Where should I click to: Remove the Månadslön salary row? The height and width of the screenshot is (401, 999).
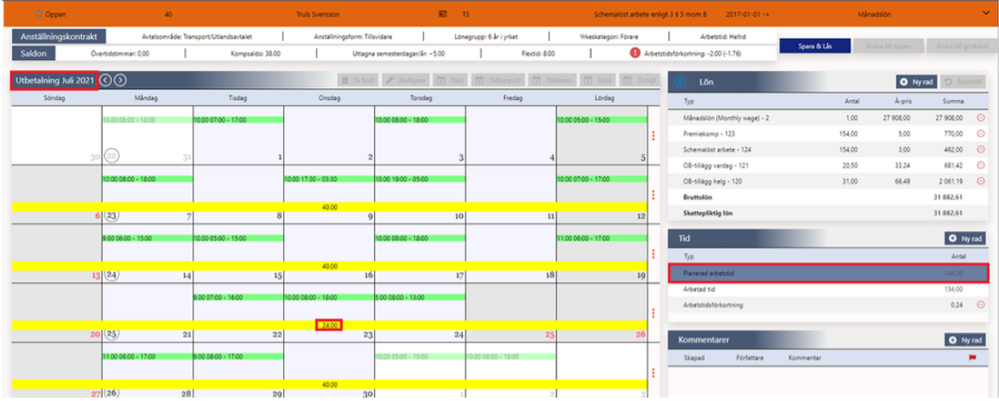981,118
